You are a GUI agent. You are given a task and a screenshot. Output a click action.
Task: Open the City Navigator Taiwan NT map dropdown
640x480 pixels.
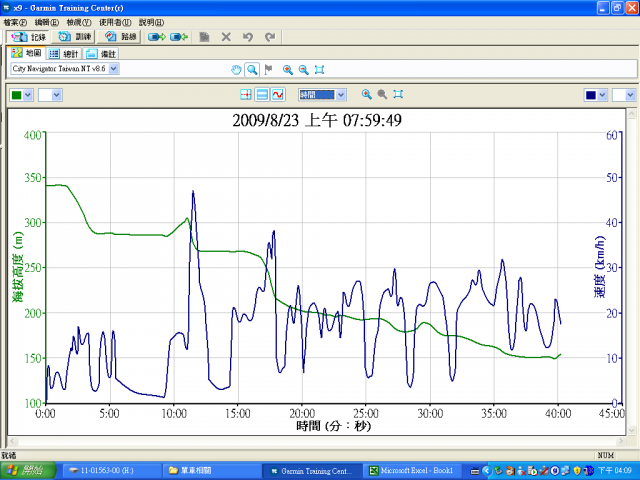point(114,69)
